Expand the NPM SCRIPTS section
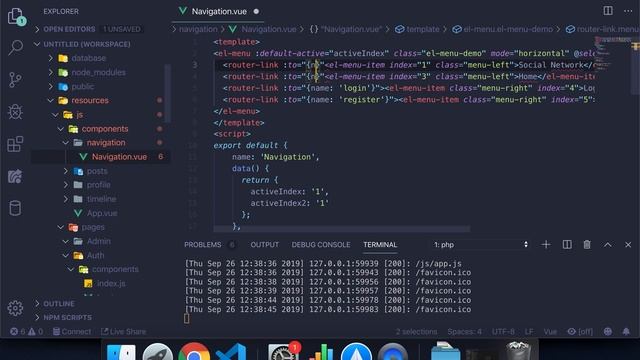This screenshot has width=640, height=360. click(x=67, y=318)
